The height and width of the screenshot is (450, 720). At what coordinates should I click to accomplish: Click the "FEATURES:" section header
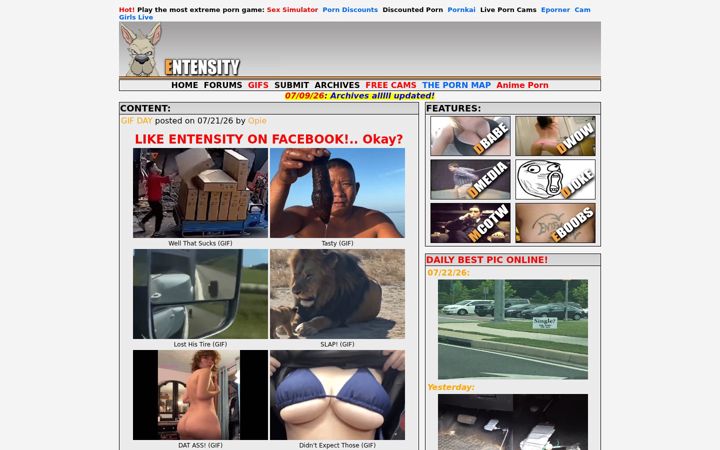pyautogui.click(x=453, y=108)
